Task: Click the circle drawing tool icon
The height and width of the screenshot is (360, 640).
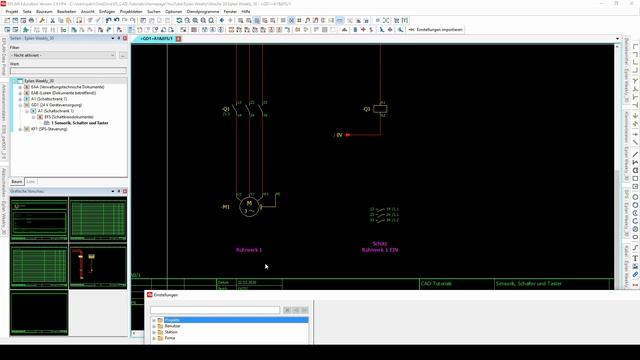Action: click(x=636, y=197)
